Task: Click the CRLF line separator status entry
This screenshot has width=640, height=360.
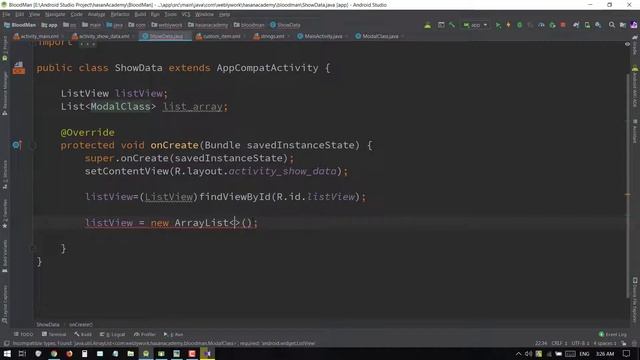Action: coord(559,343)
